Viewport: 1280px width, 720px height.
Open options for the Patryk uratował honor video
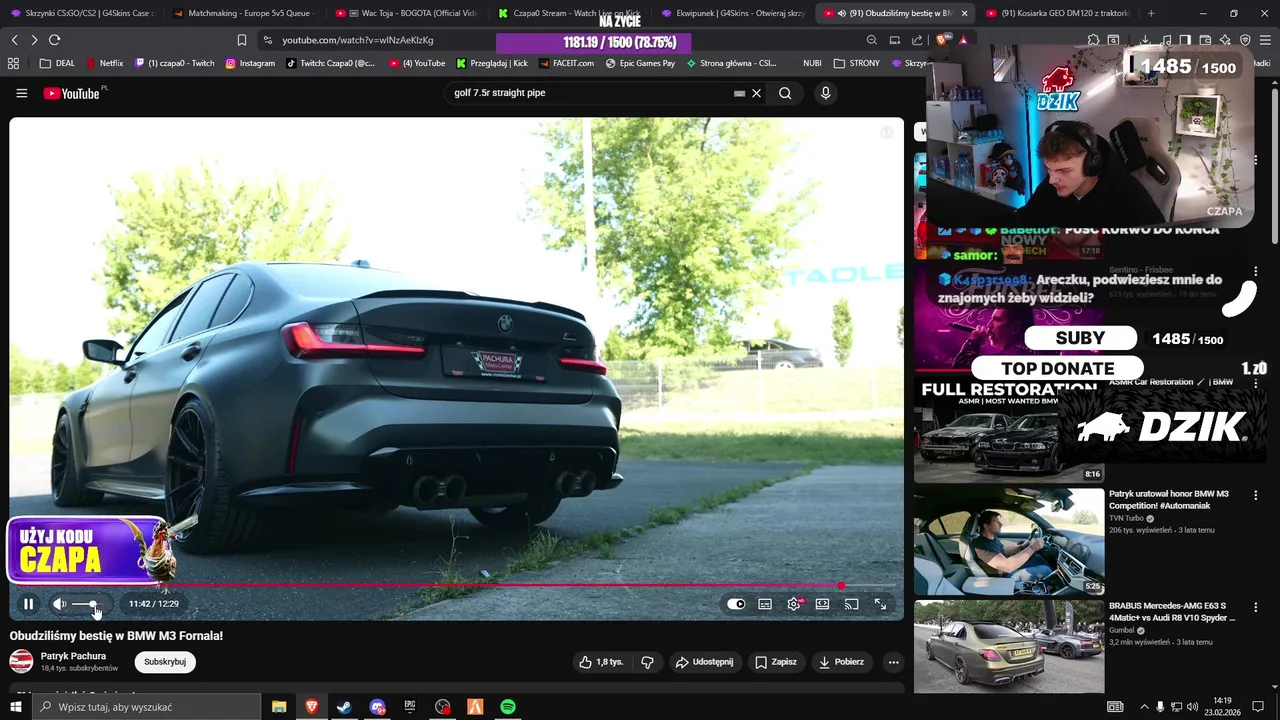tap(1255, 495)
